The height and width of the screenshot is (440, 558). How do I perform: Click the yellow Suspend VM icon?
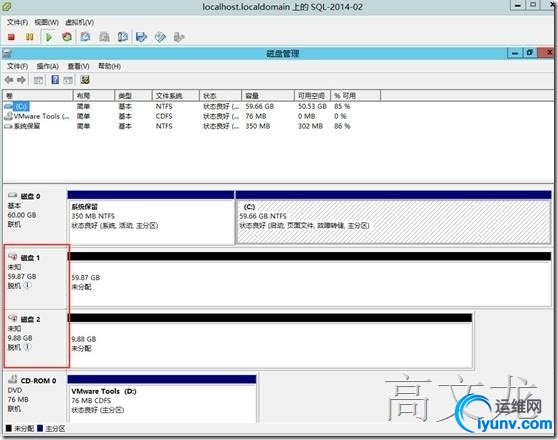click(30, 37)
